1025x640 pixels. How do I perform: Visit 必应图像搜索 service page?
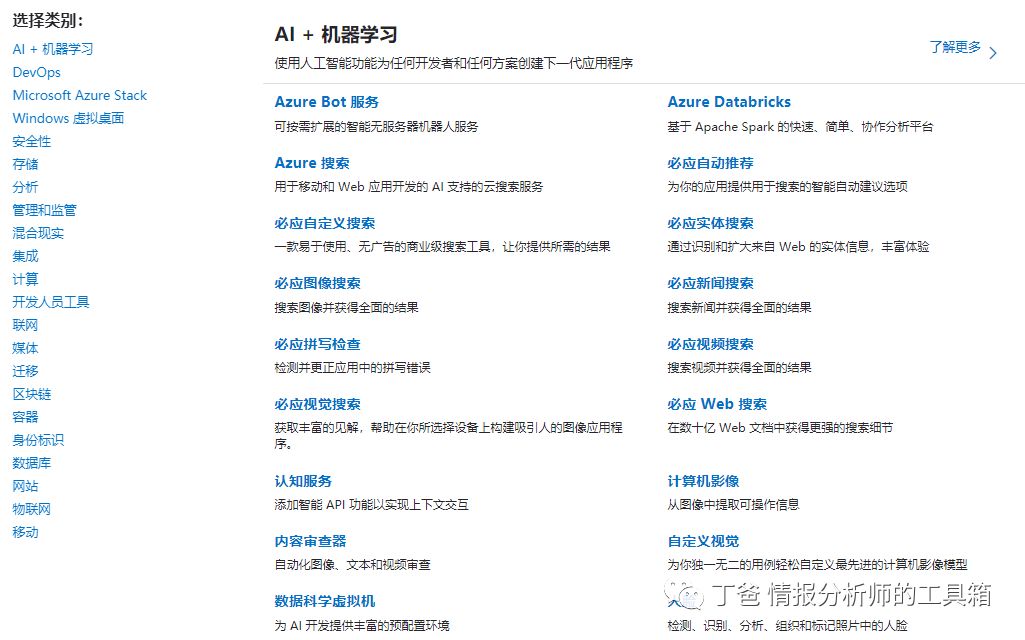click(318, 283)
